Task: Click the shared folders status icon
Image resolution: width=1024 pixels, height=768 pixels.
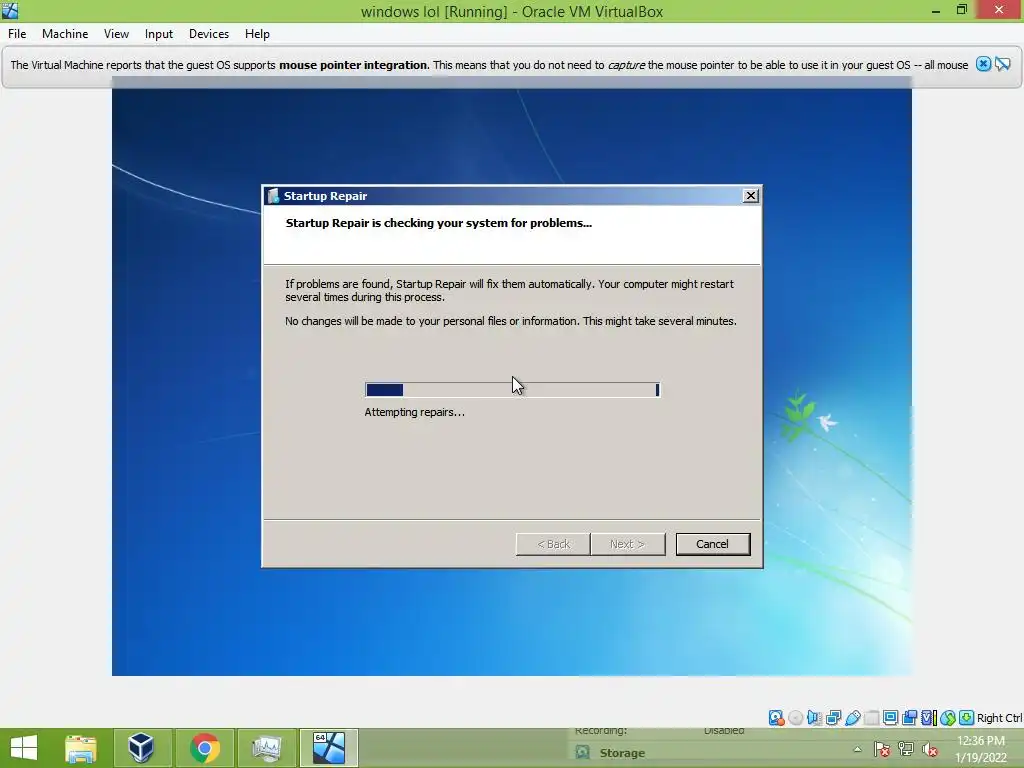Action: [871, 718]
